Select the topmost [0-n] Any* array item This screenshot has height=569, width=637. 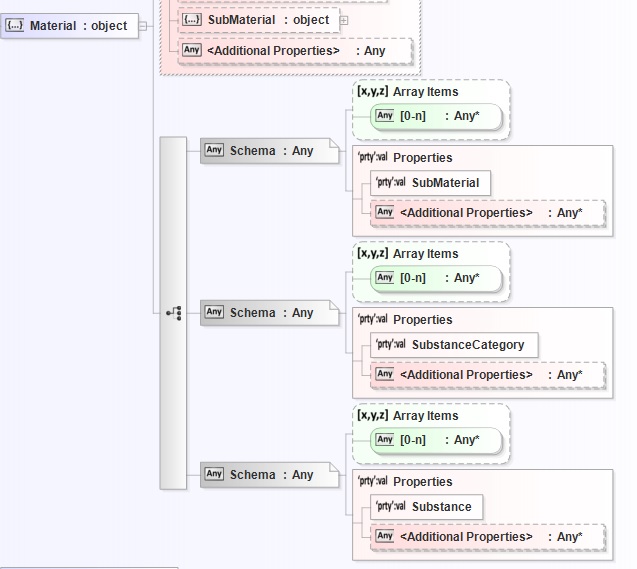click(438, 116)
